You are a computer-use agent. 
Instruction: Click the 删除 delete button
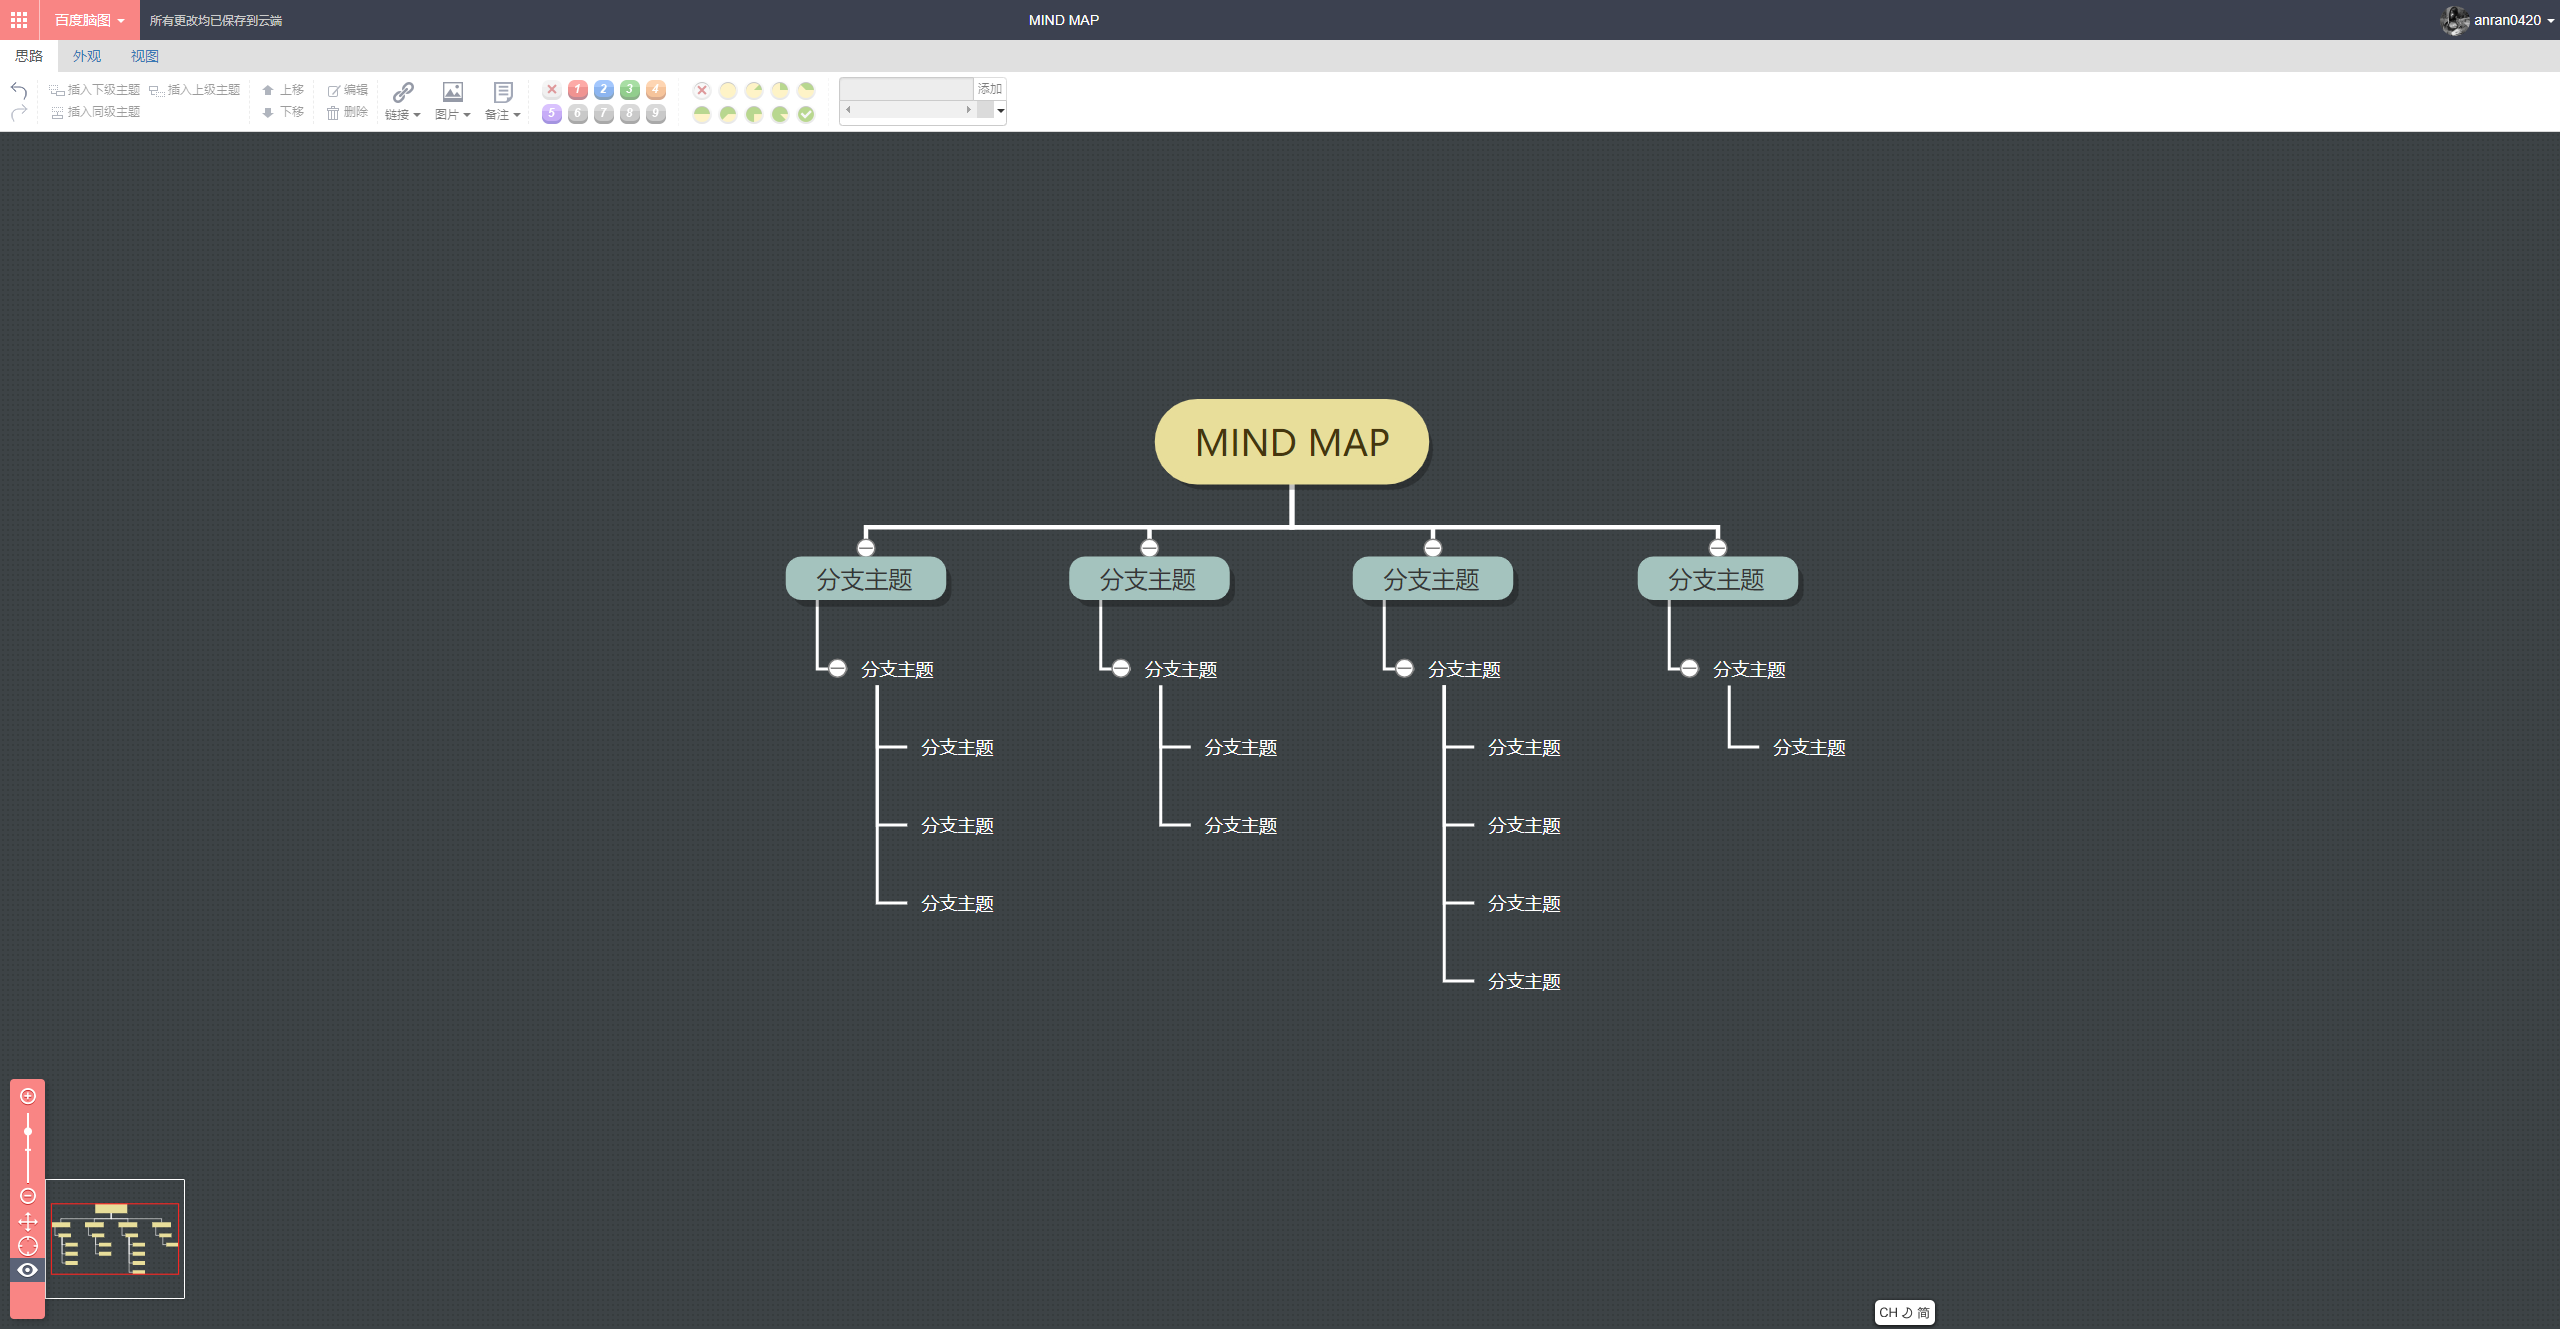(348, 112)
